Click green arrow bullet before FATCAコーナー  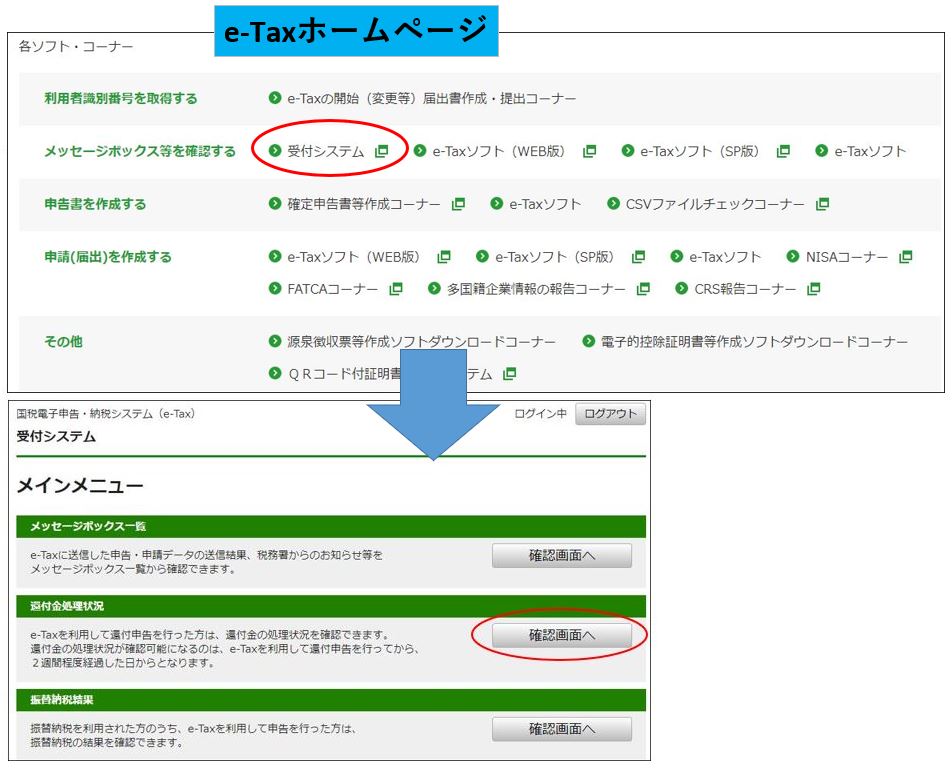[275, 288]
